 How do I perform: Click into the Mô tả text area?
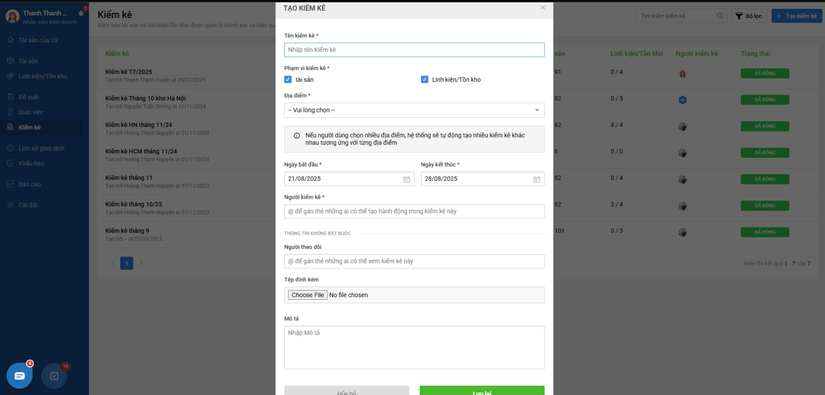click(x=414, y=347)
